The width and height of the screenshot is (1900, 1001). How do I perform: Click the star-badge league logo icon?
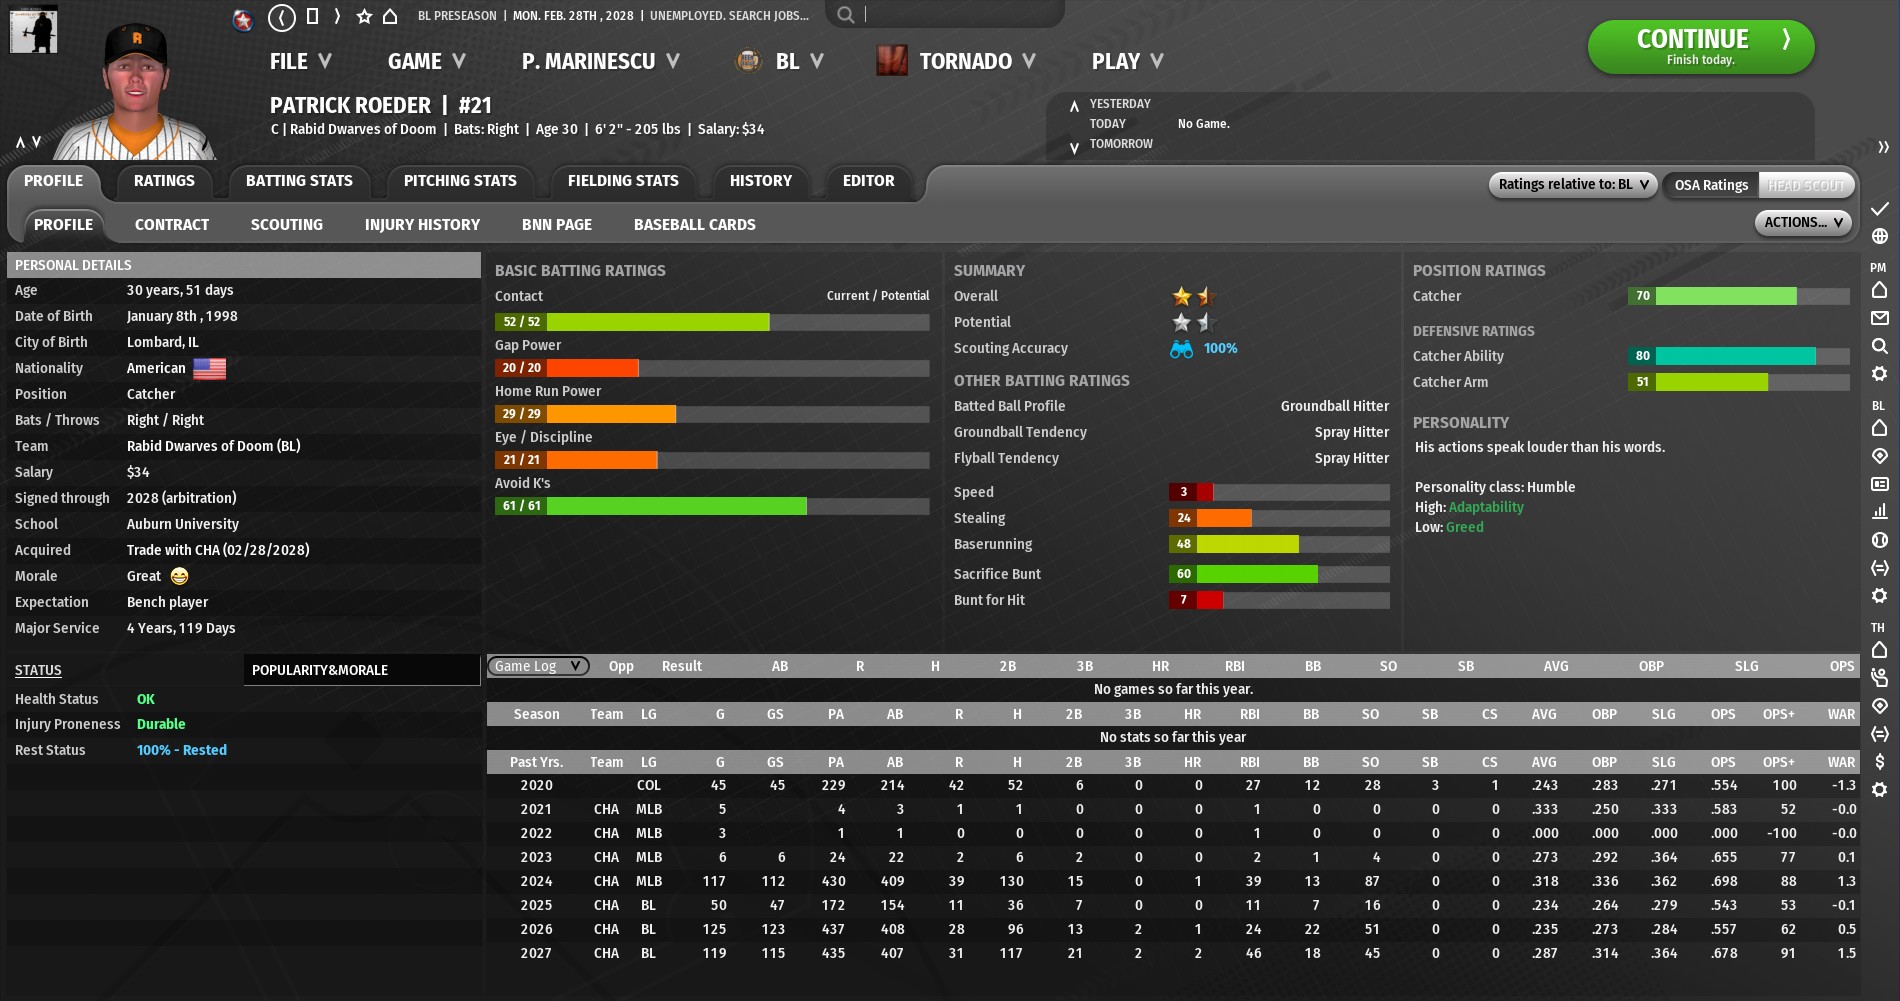(x=242, y=19)
